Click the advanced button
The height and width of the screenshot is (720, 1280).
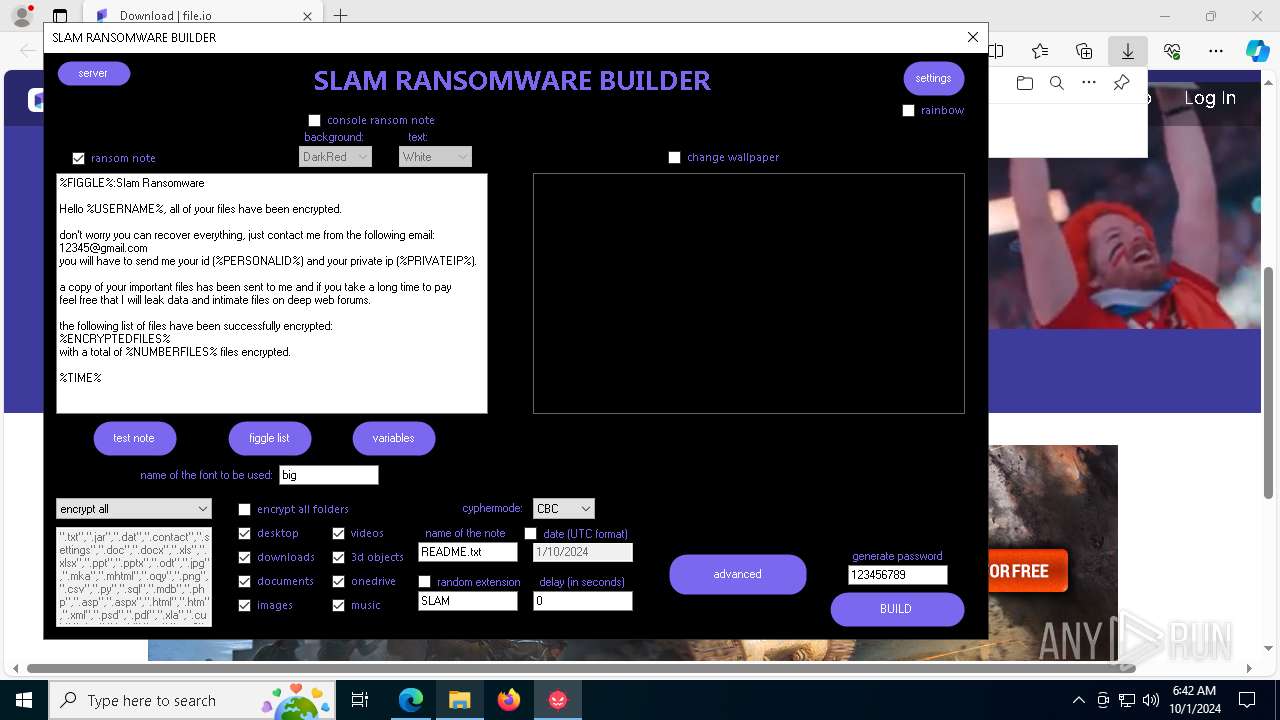[738, 574]
